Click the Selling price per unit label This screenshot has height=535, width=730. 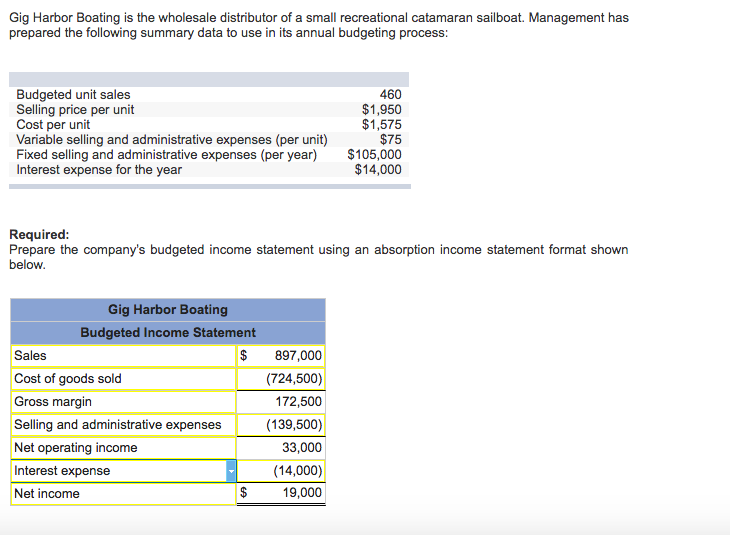[75, 109]
